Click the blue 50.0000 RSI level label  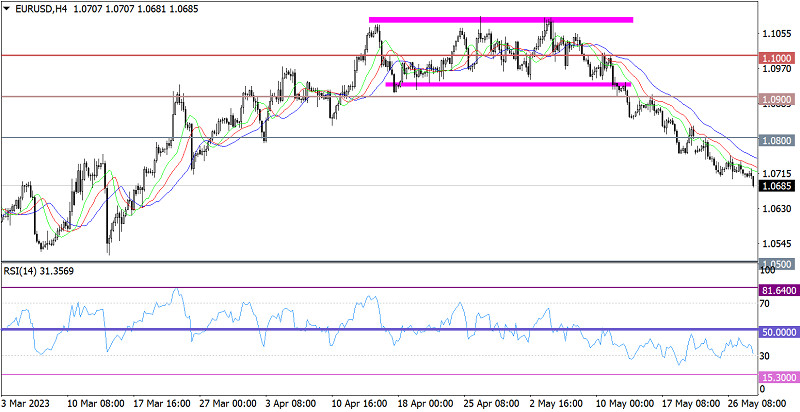(777, 331)
